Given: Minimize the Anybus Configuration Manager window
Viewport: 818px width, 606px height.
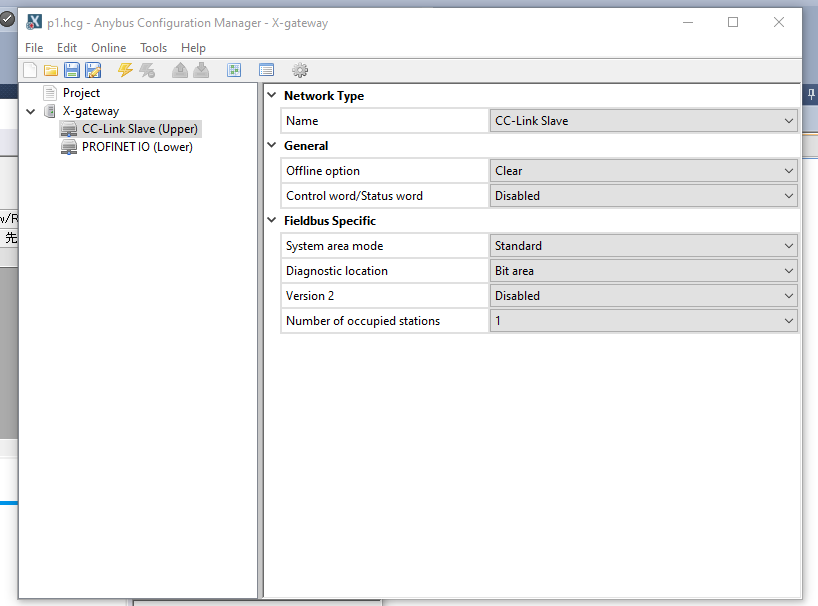Looking at the screenshot, I should [x=688, y=22].
